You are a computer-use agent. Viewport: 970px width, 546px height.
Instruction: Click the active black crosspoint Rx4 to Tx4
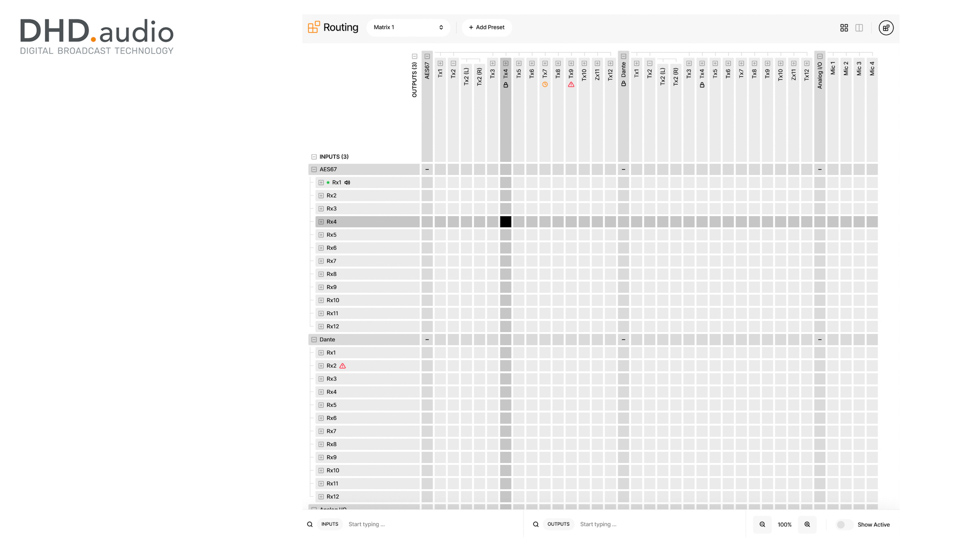[506, 222]
